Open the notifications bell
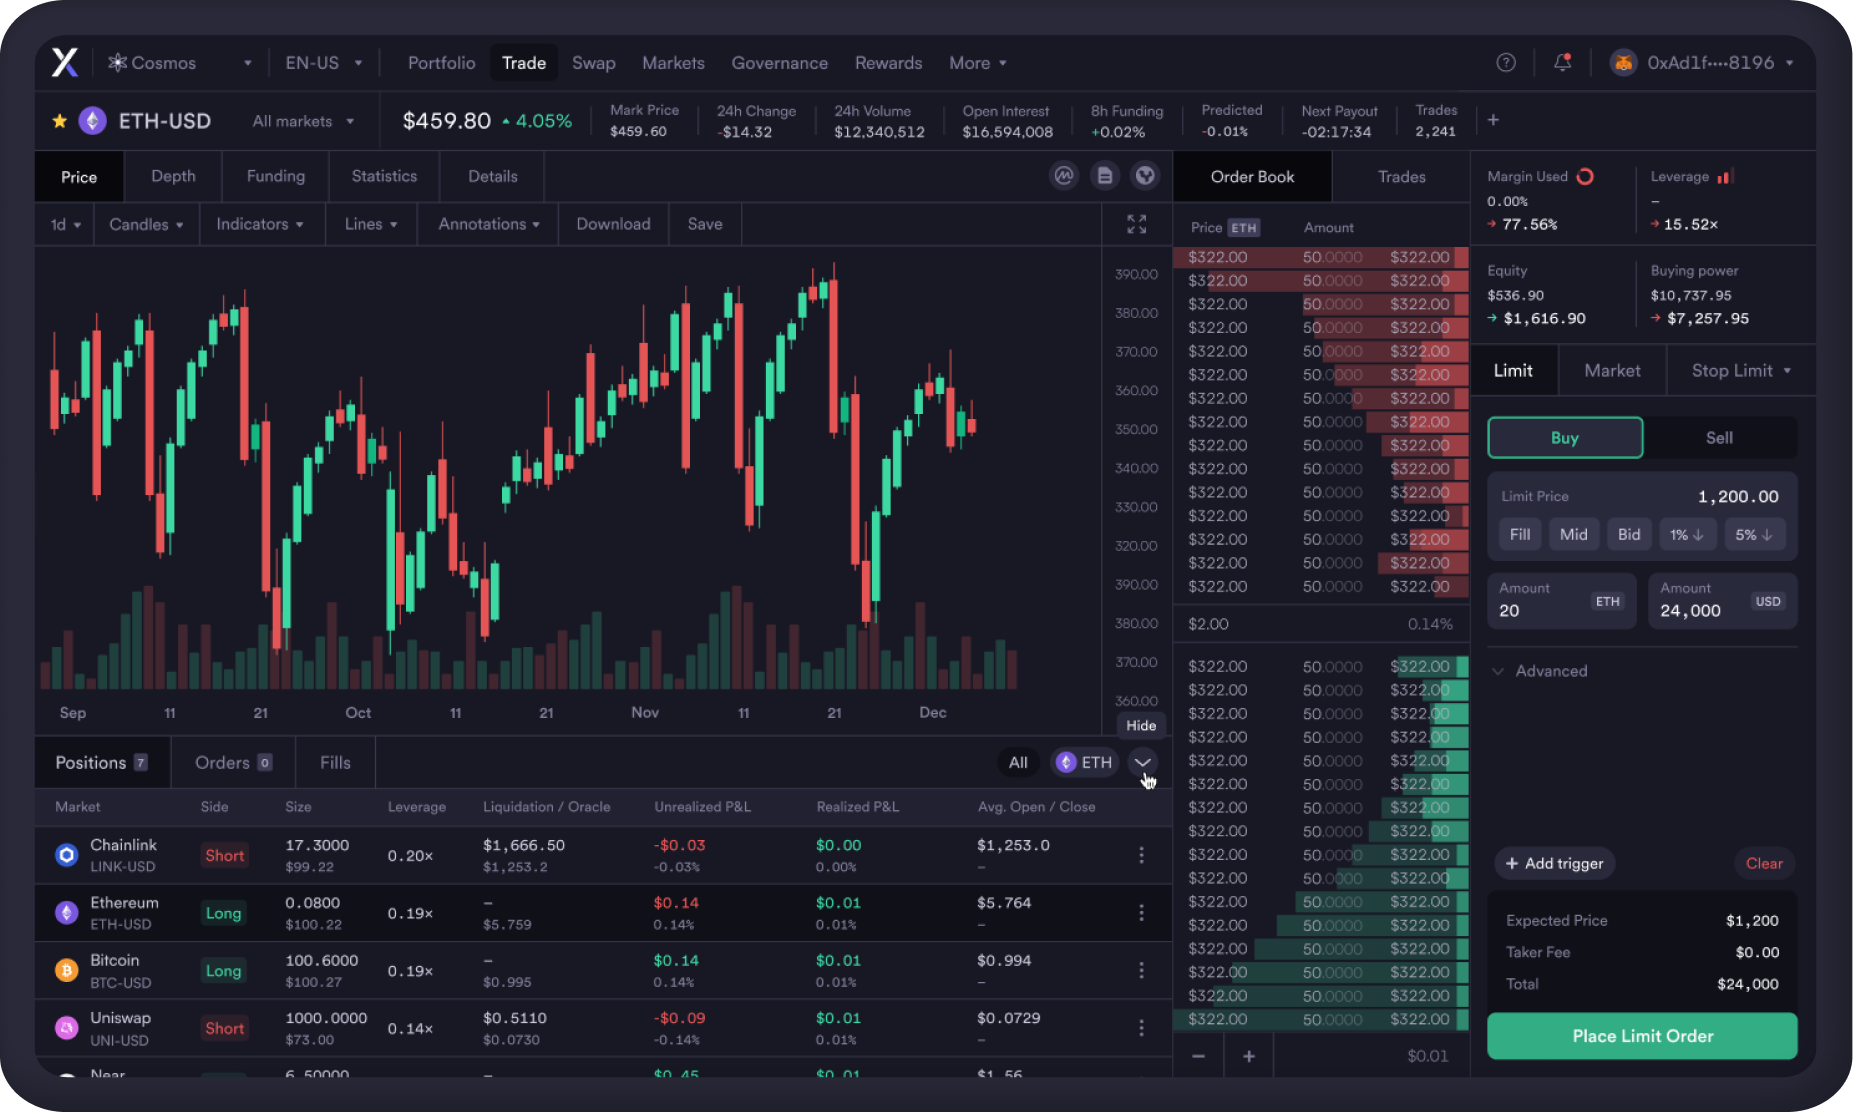1853x1112 pixels. pos(1562,63)
